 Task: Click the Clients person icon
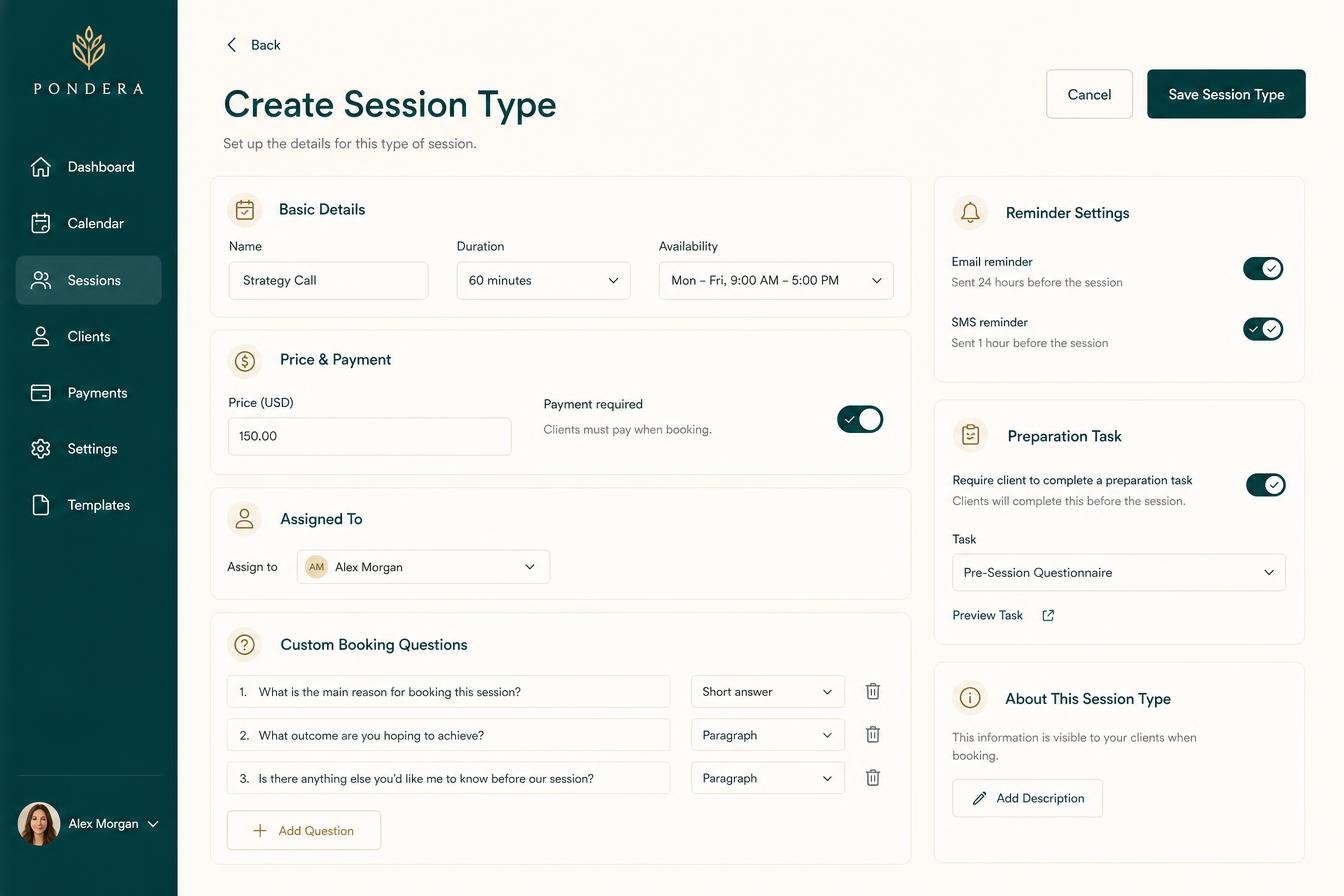41,336
